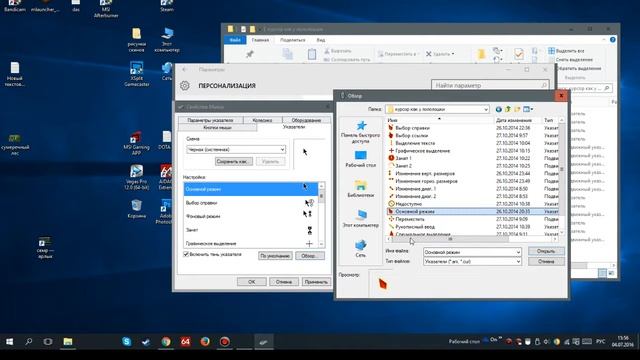Open Сеть in Browse dialog sidebar
The width and height of the screenshot is (640, 360).
360,248
